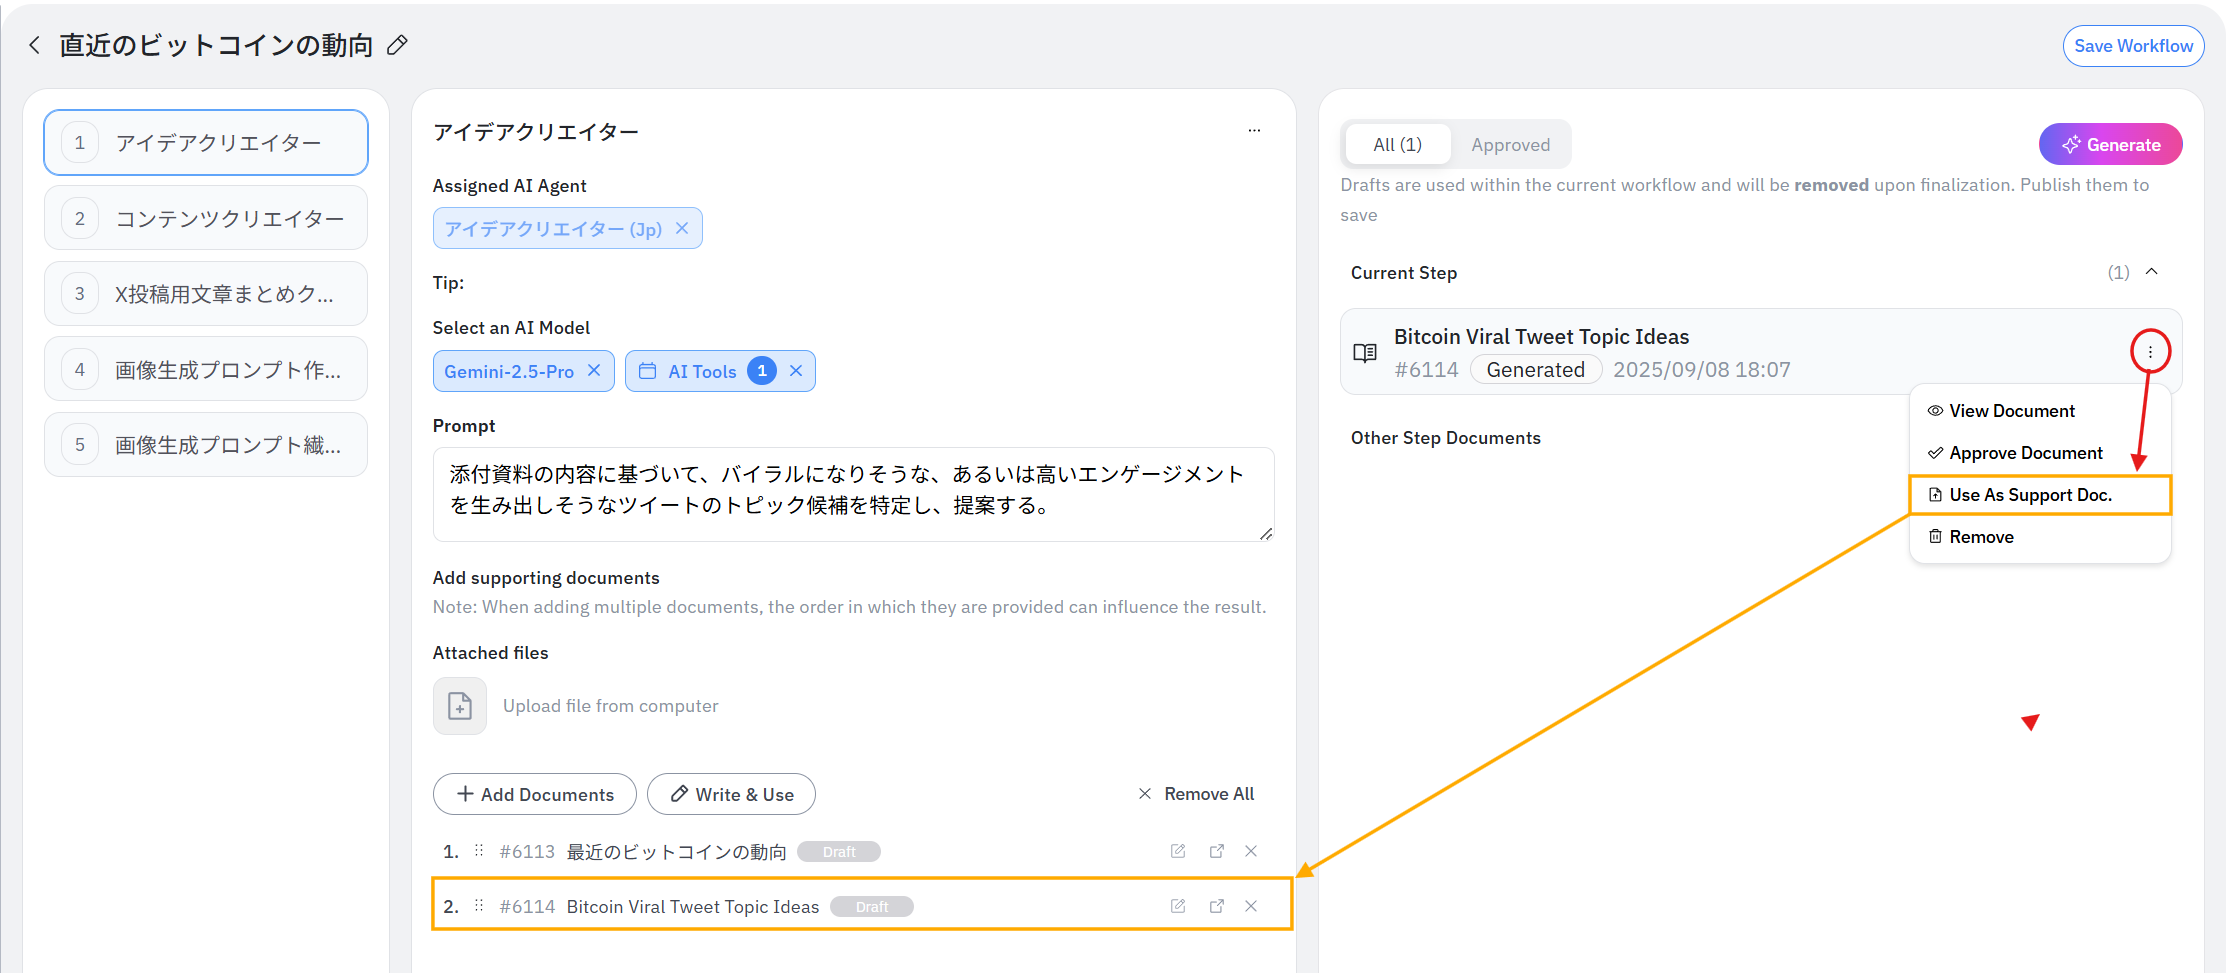Select Approve Document in the context menu
The width and height of the screenshot is (2226, 973).
click(x=2025, y=453)
